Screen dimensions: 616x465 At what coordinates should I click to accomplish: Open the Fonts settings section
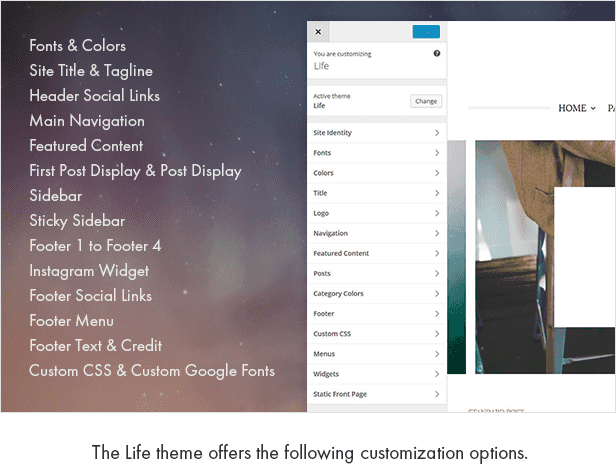point(376,153)
